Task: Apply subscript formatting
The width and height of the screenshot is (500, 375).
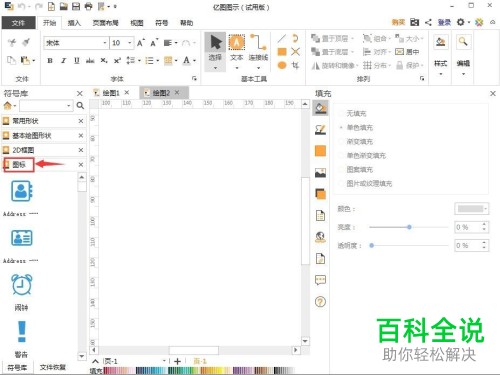Action: pyautogui.click(x=104, y=61)
